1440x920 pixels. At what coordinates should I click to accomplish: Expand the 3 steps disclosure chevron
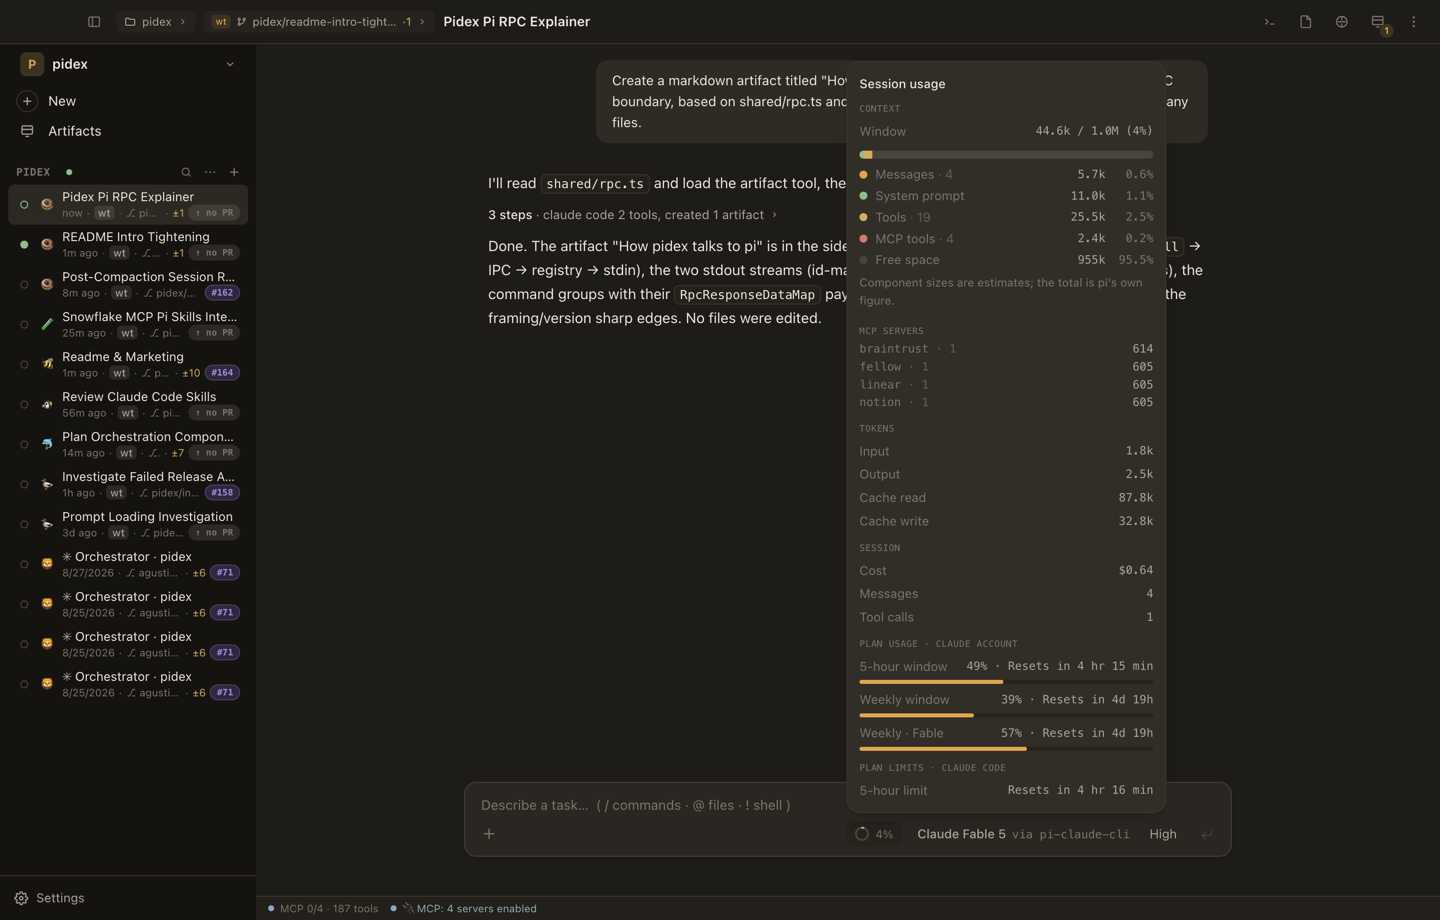pyautogui.click(x=774, y=215)
